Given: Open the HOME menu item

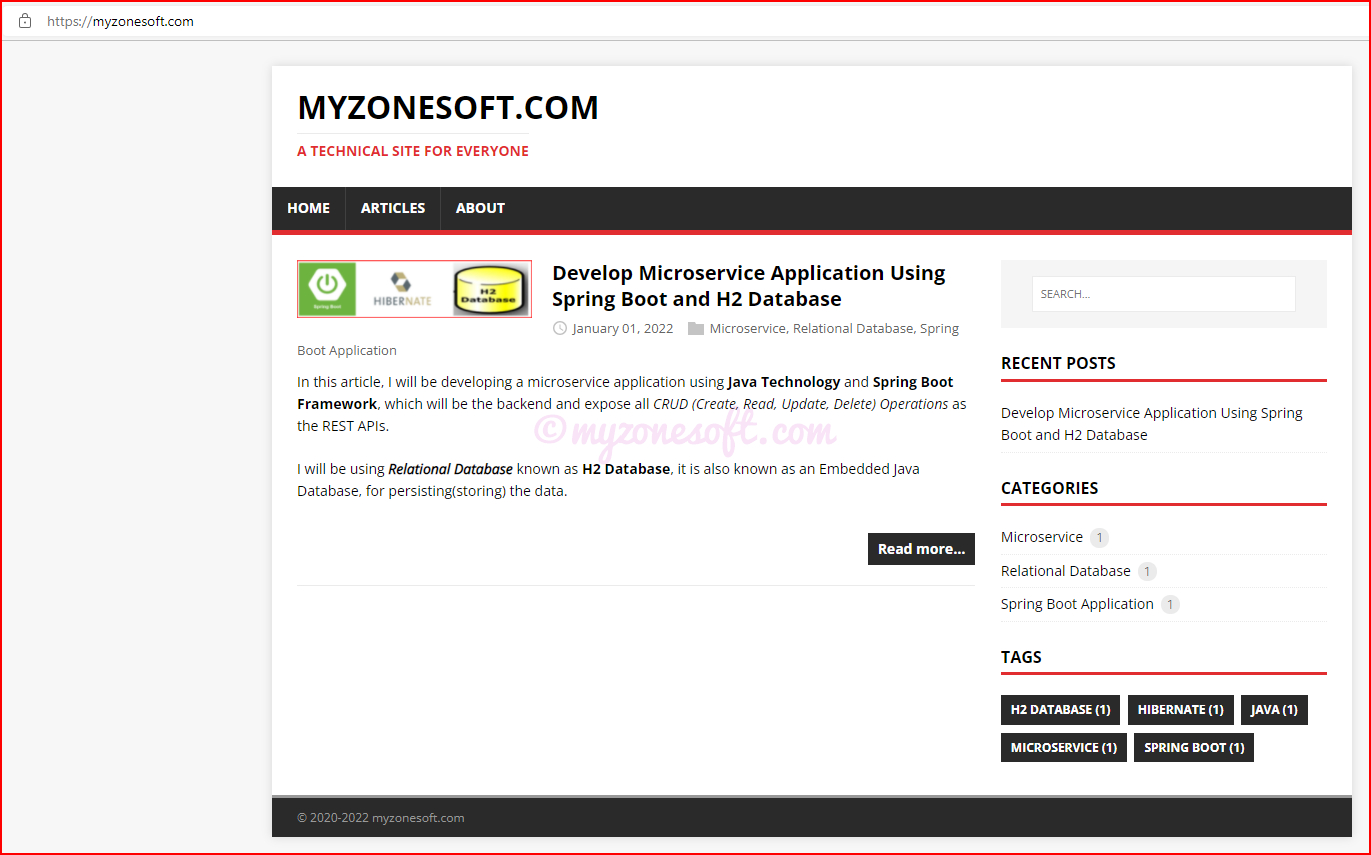Looking at the screenshot, I should [x=308, y=208].
